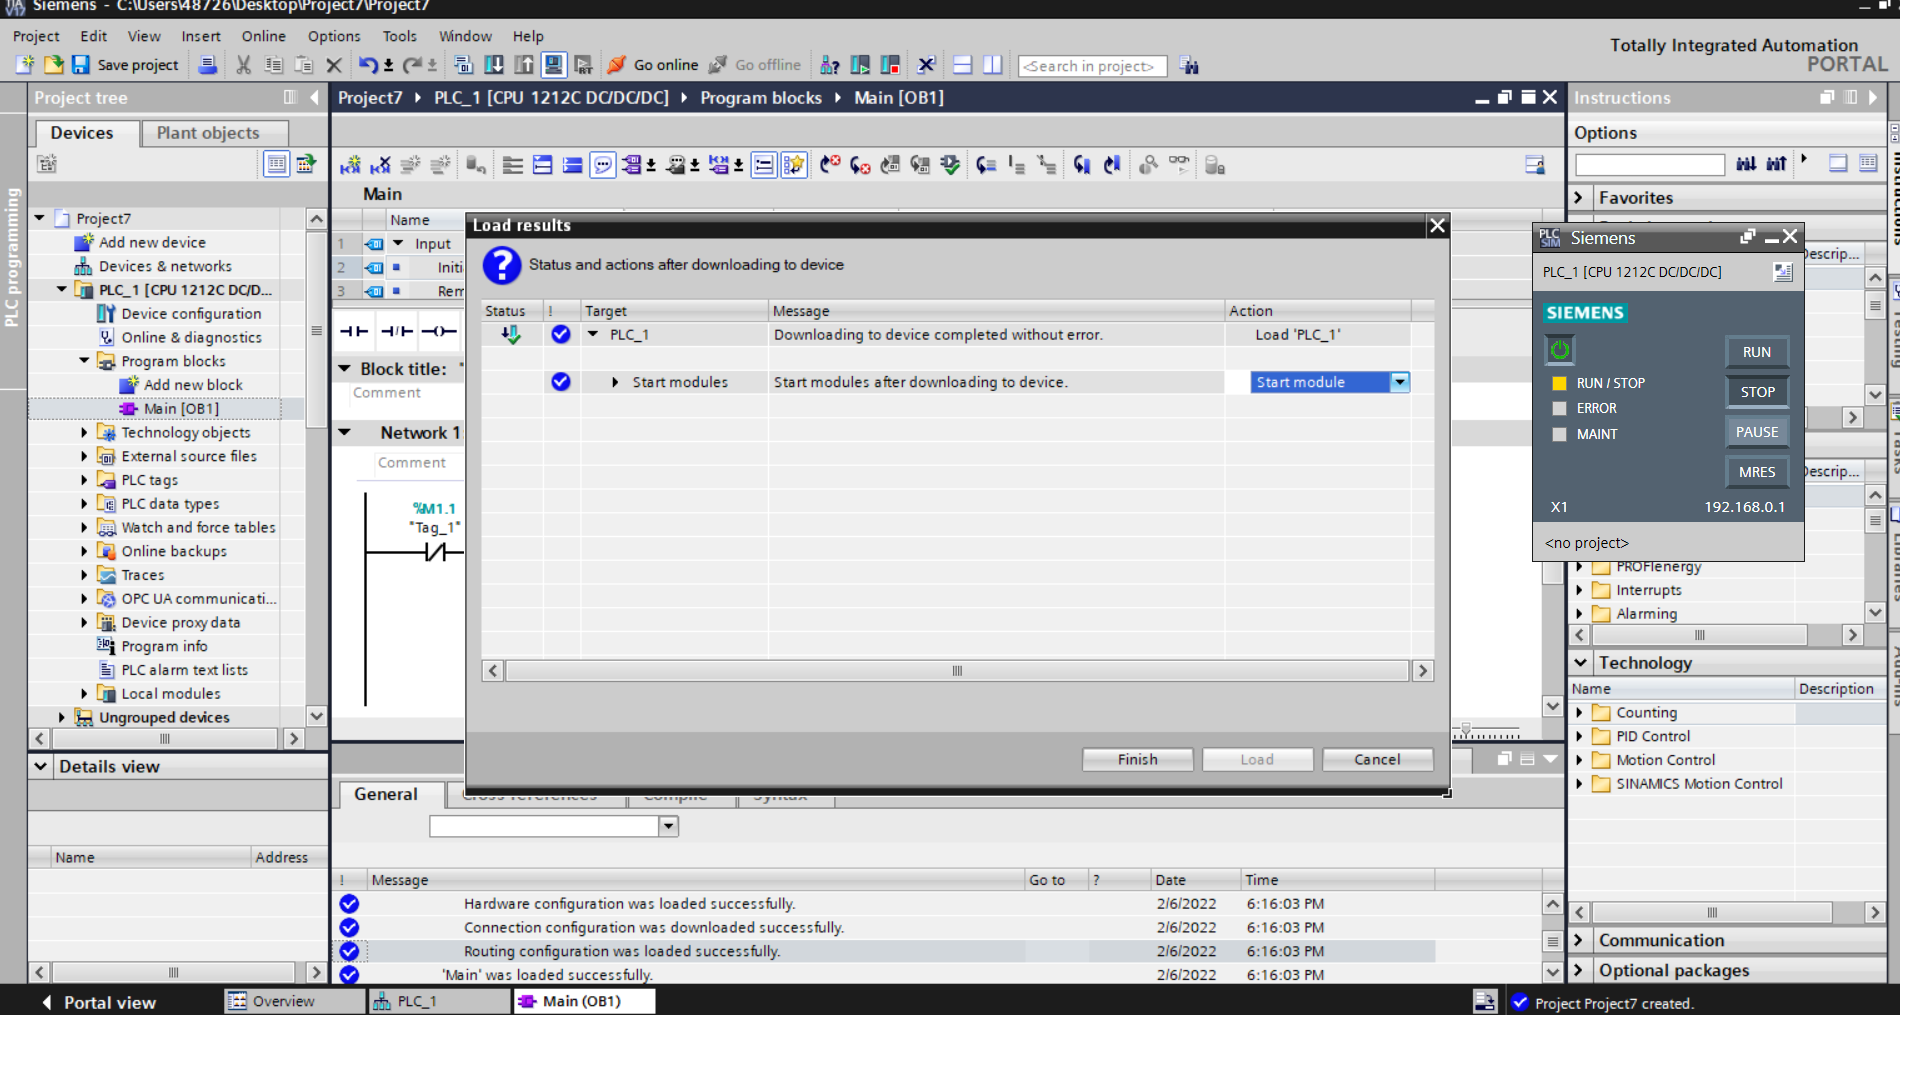Viewport: 1920px width, 1080px height.
Task: Toggle favorites display in editor
Action: coord(794,165)
